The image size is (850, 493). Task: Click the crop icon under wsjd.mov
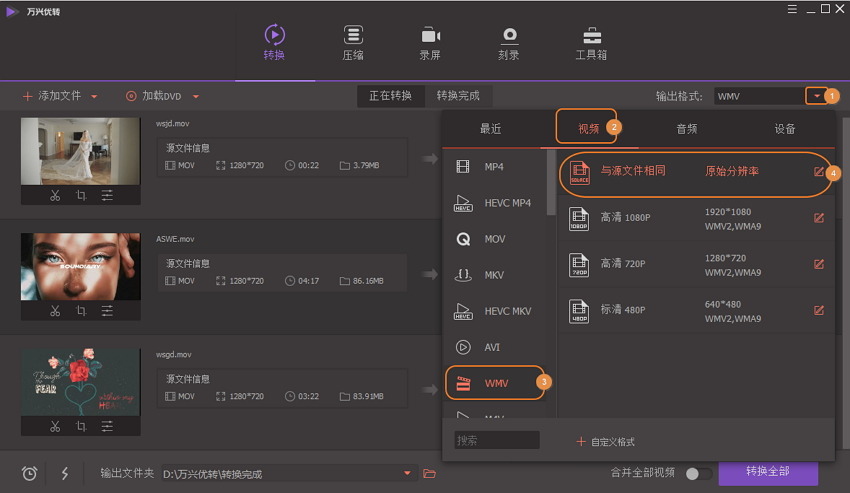tap(81, 195)
